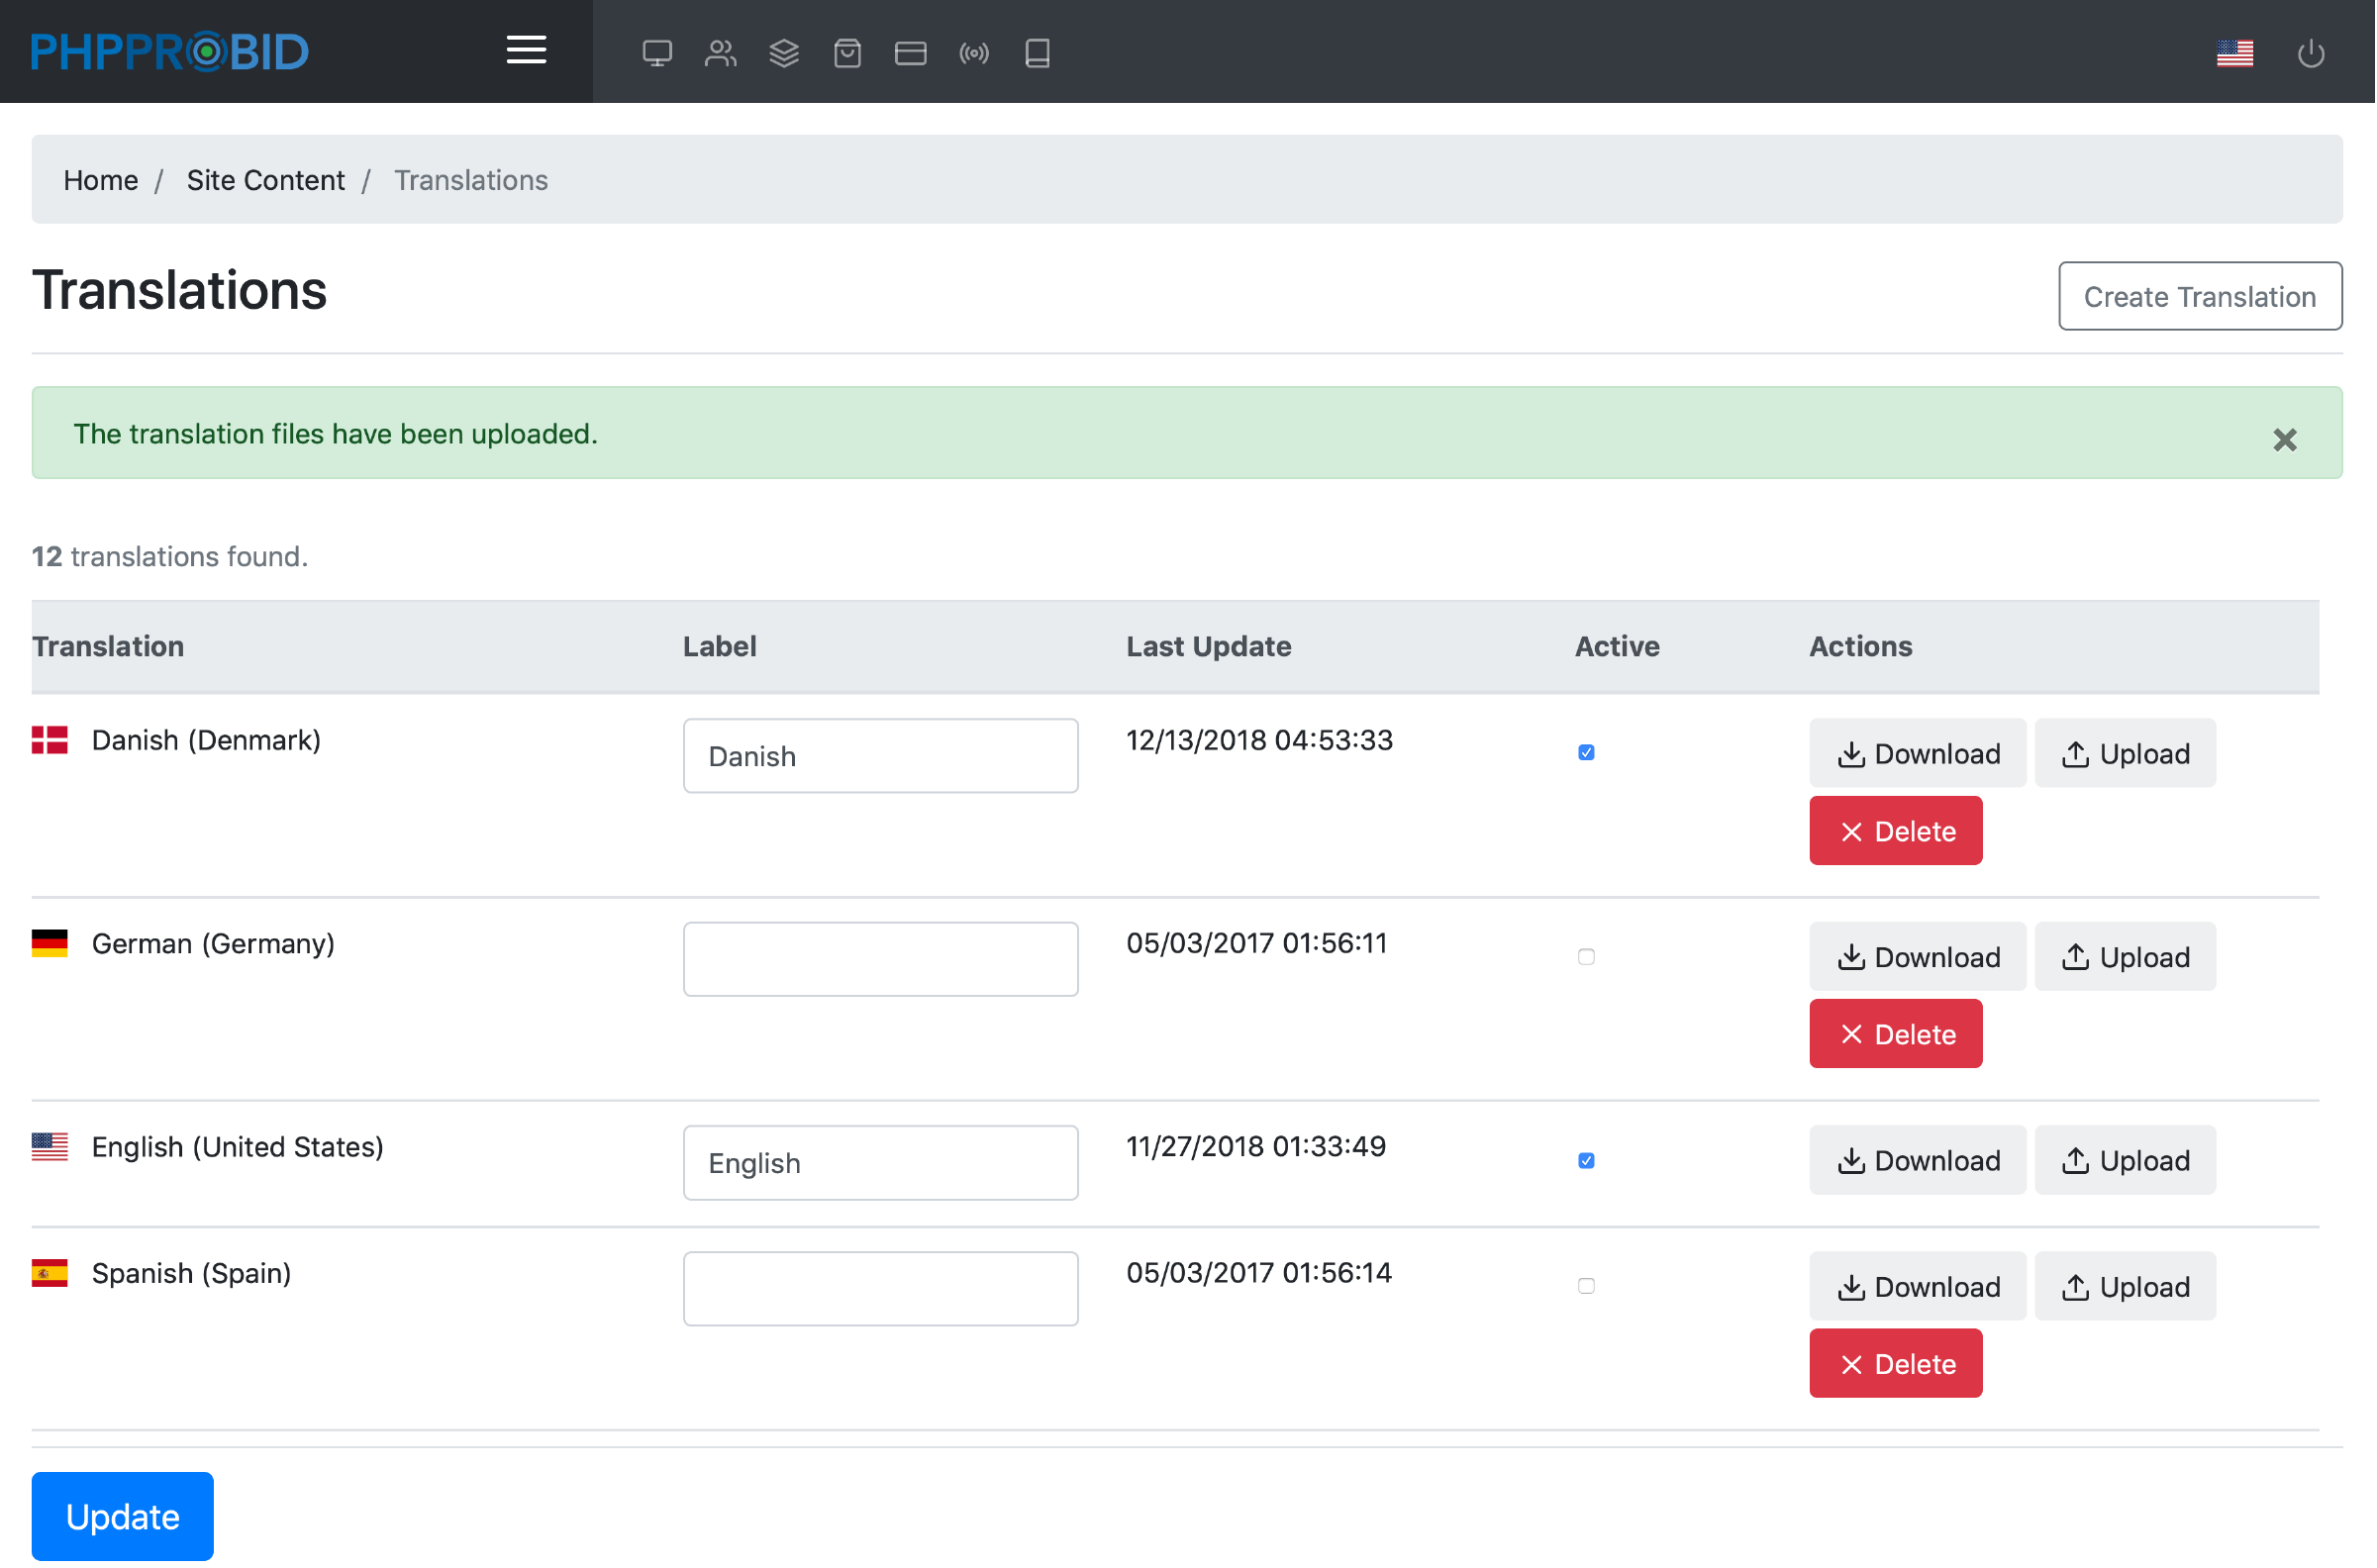Image resolution: width=2377 pixels, height=1568 pixels.
Task: Go to Site Content breadcrumb
Action: 265,180
